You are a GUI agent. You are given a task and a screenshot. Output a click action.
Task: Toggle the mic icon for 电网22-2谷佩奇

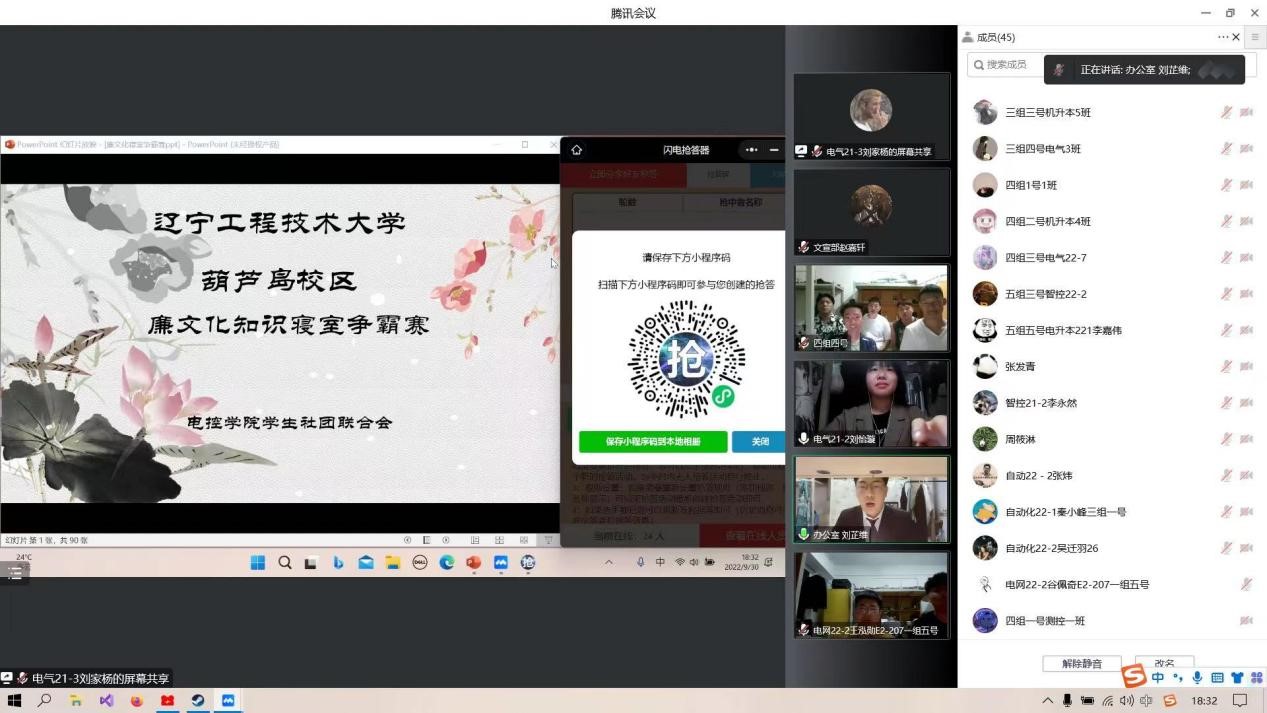1246,585
